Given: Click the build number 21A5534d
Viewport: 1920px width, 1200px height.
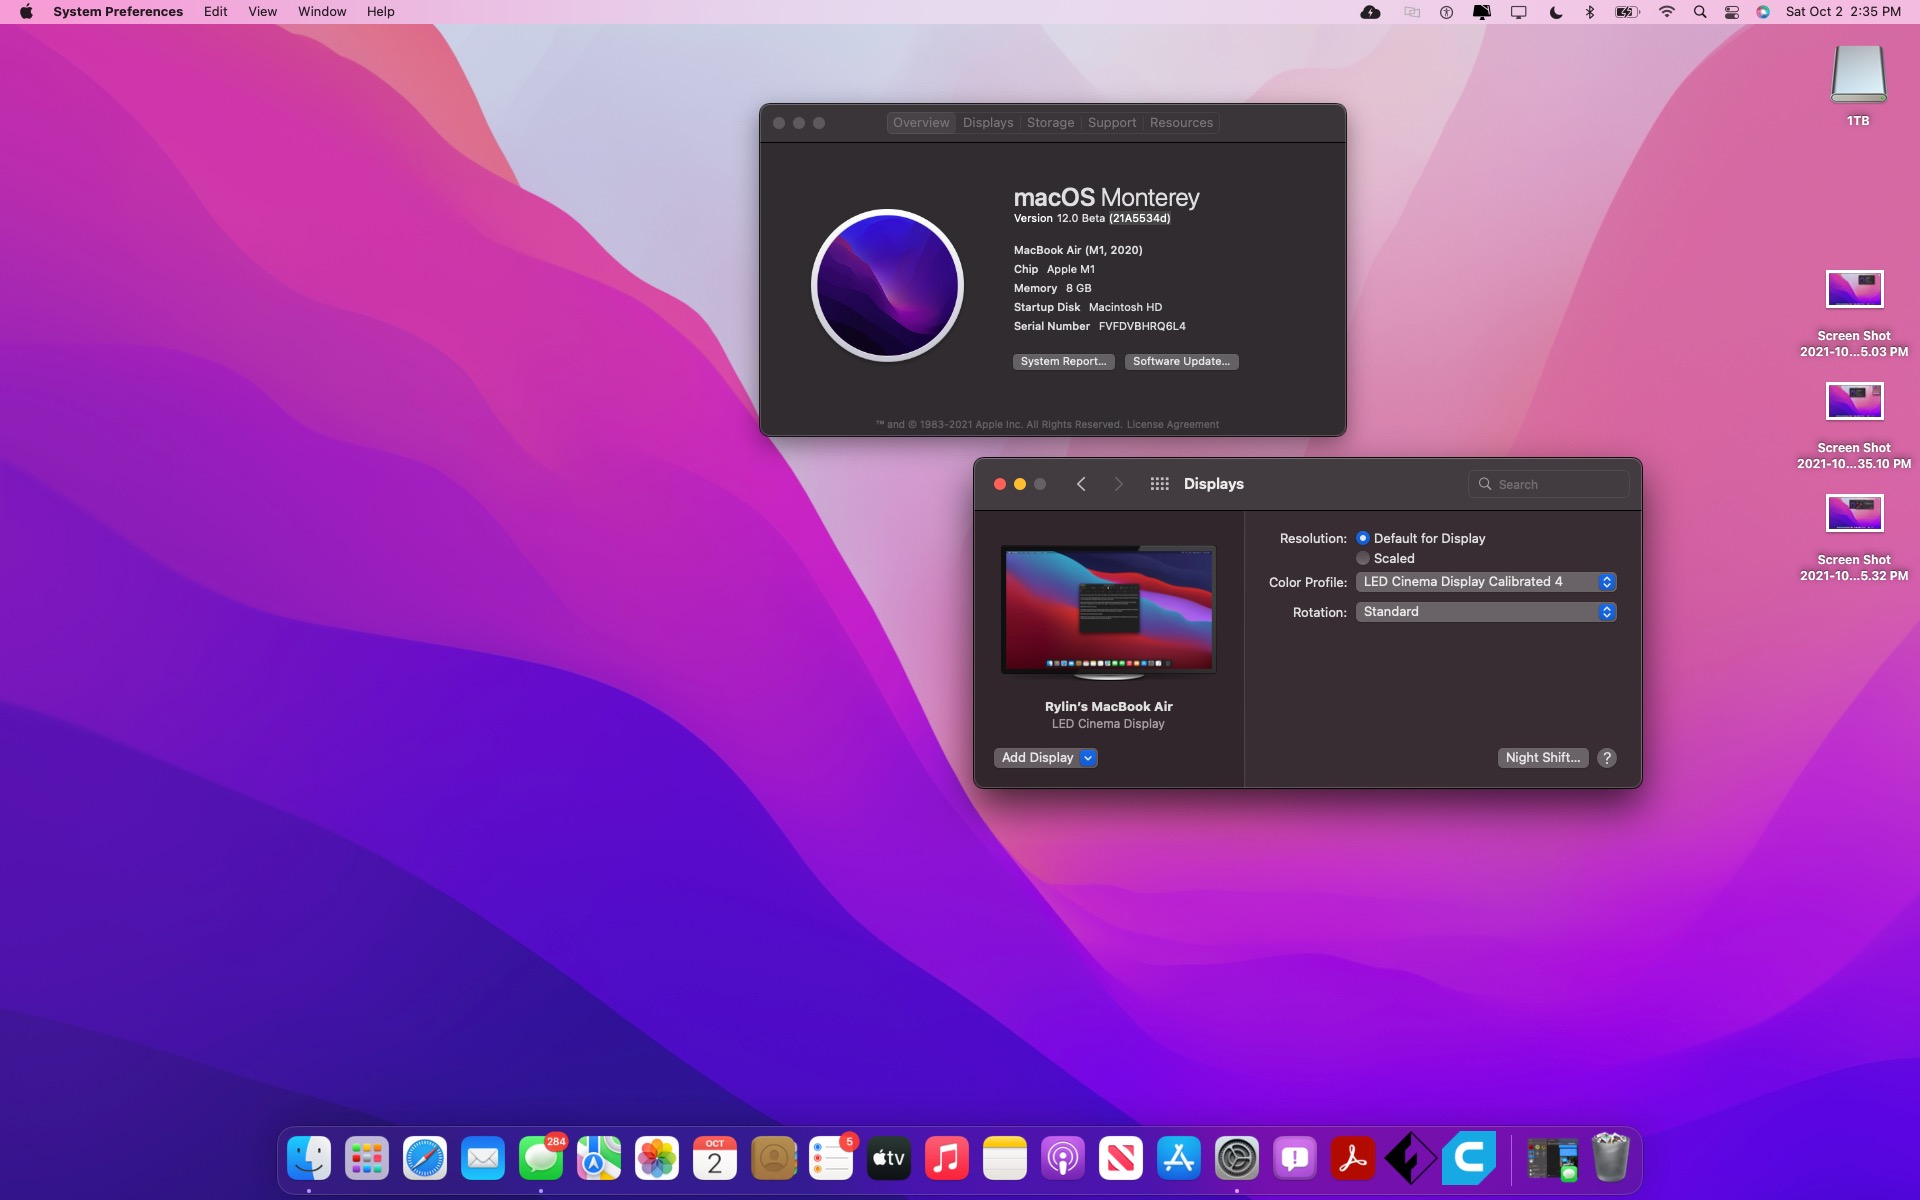Looking at the screenshot, I should coord(1139,218).
